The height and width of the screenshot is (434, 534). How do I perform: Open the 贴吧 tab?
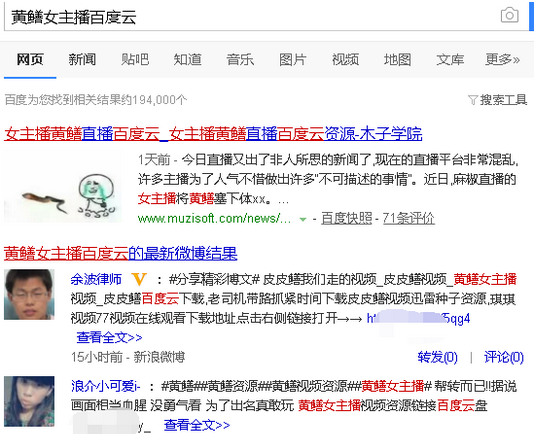coord(135,60)
